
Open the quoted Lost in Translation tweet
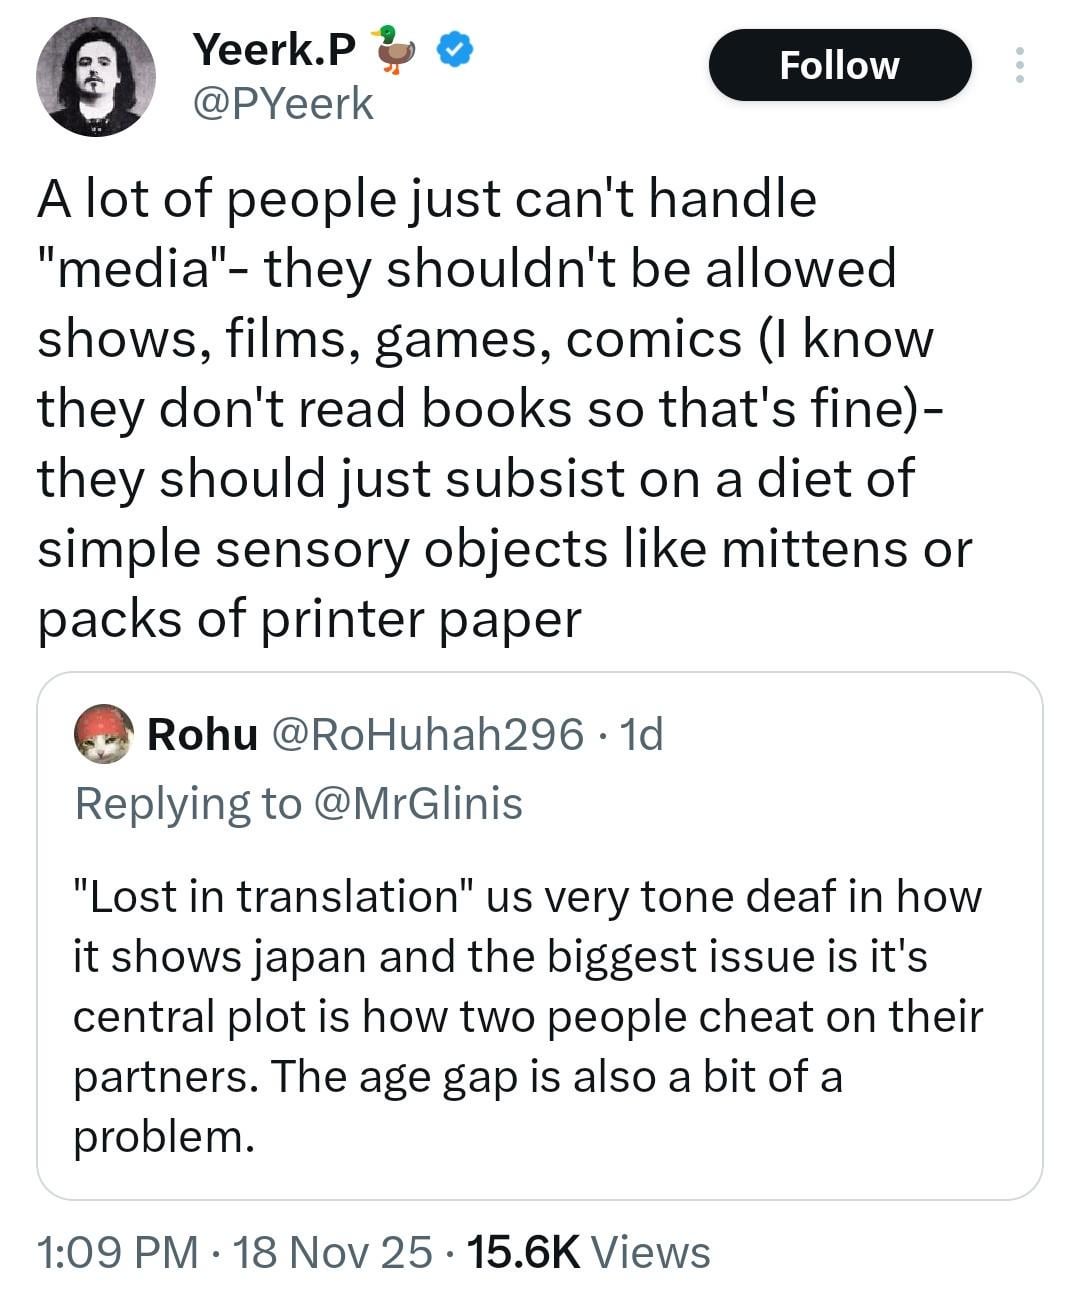coord(527,1015)
